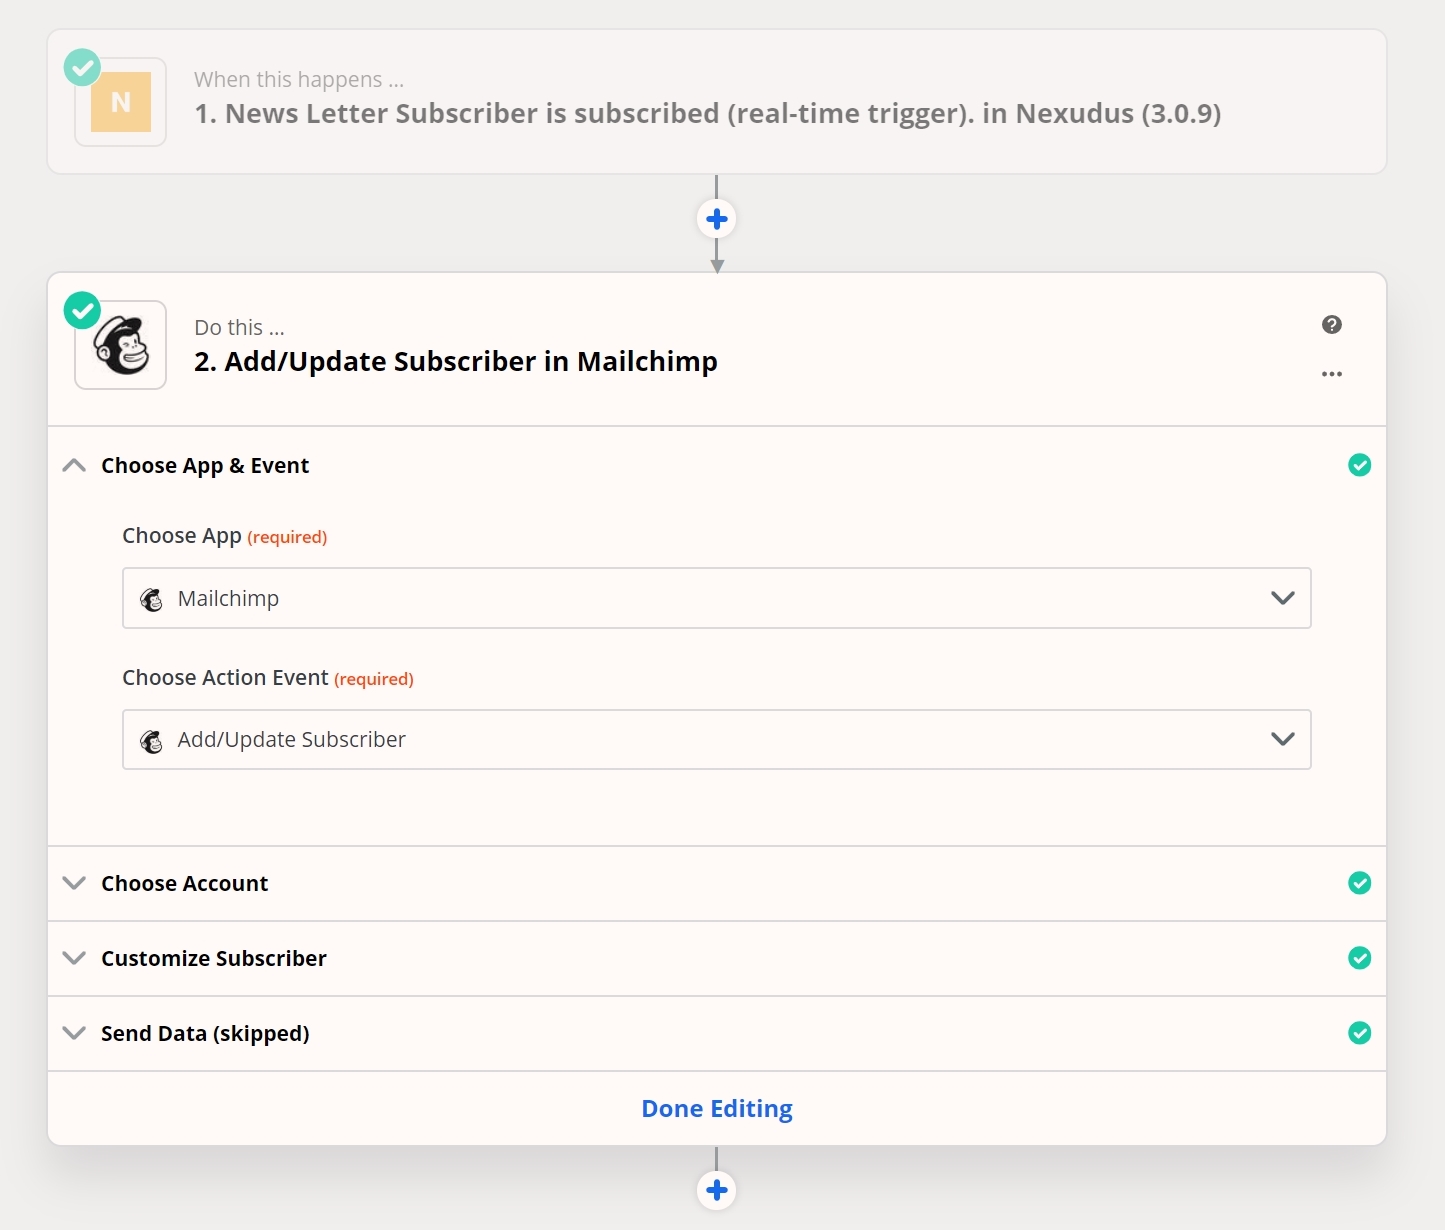This screenshot has height=1230, width=1445.
Task: Add a new step after the Mailchimp action
Action: click(x=716, y=1190)
